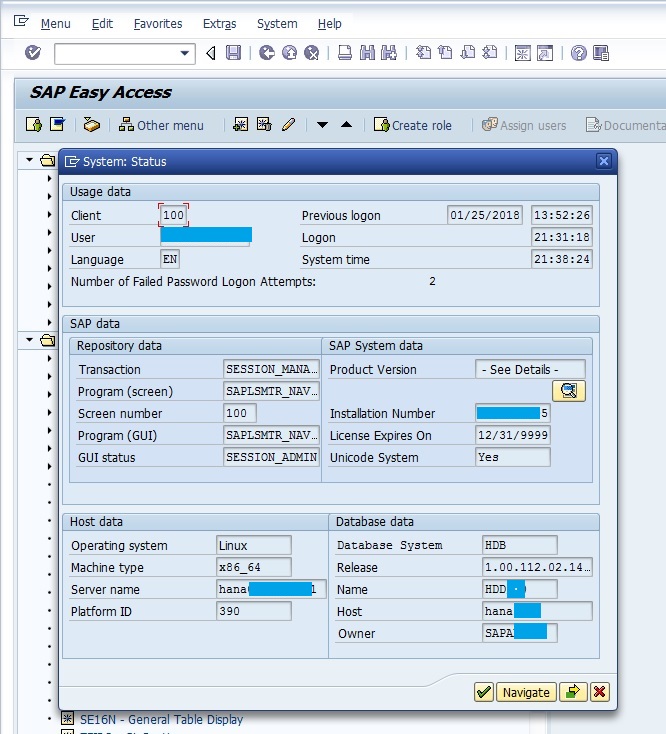
Task: Open the Favorites menu
Action: (158, 23)
